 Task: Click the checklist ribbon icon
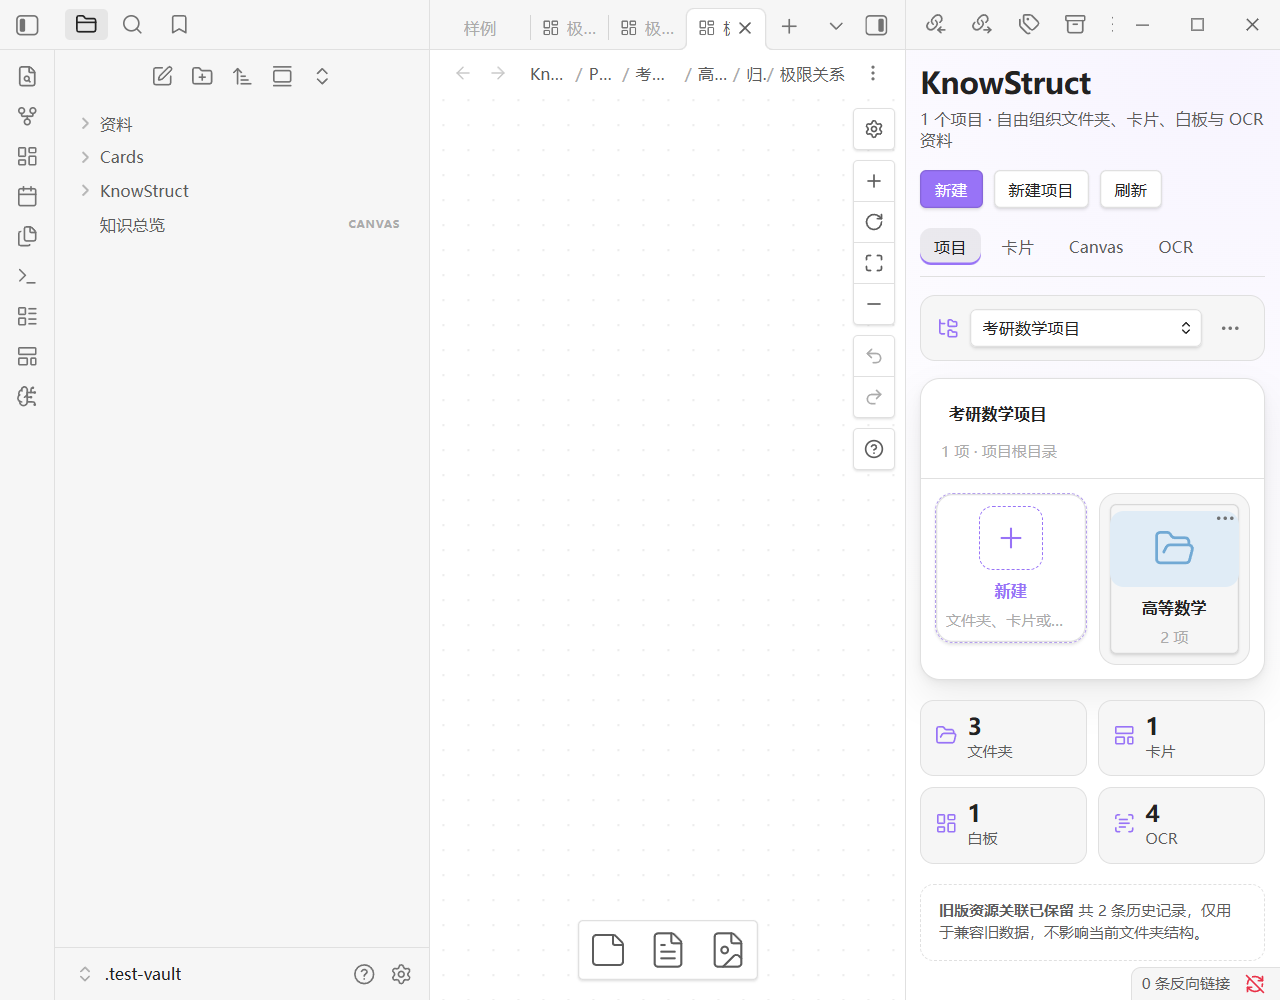tap(28, 316)
